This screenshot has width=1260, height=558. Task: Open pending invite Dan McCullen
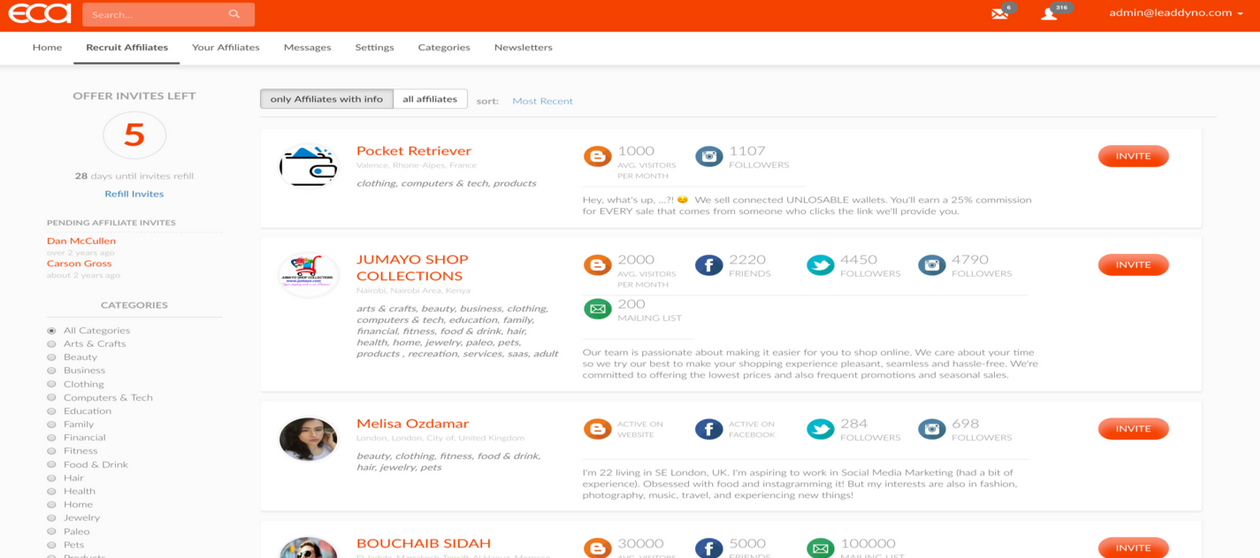coord(81,241)
